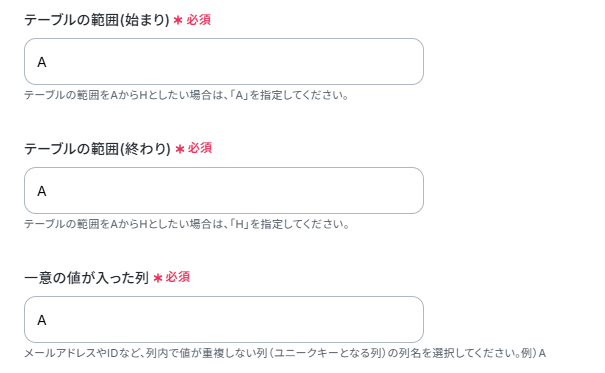Select value A in 一意の値が入った列 field
The height and width of the screenshot is (373, 605).
pos(42,320)
